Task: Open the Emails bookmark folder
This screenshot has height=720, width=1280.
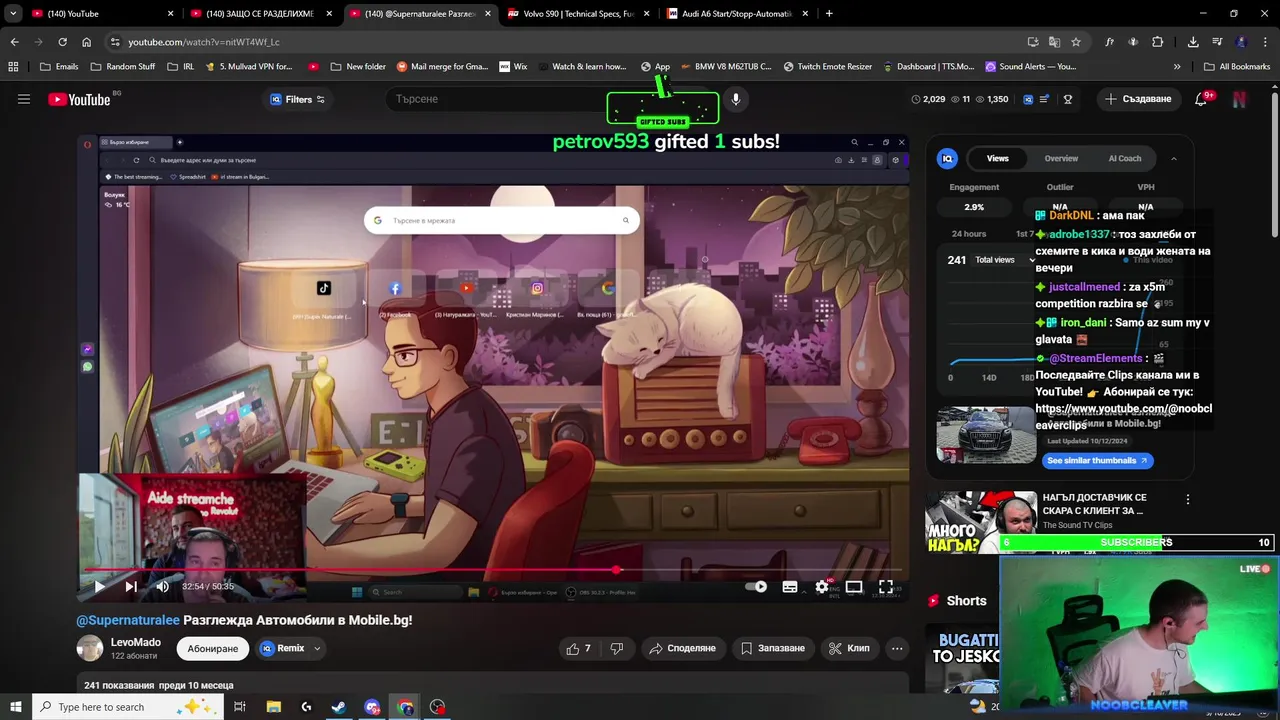Action: pos(58,67)
